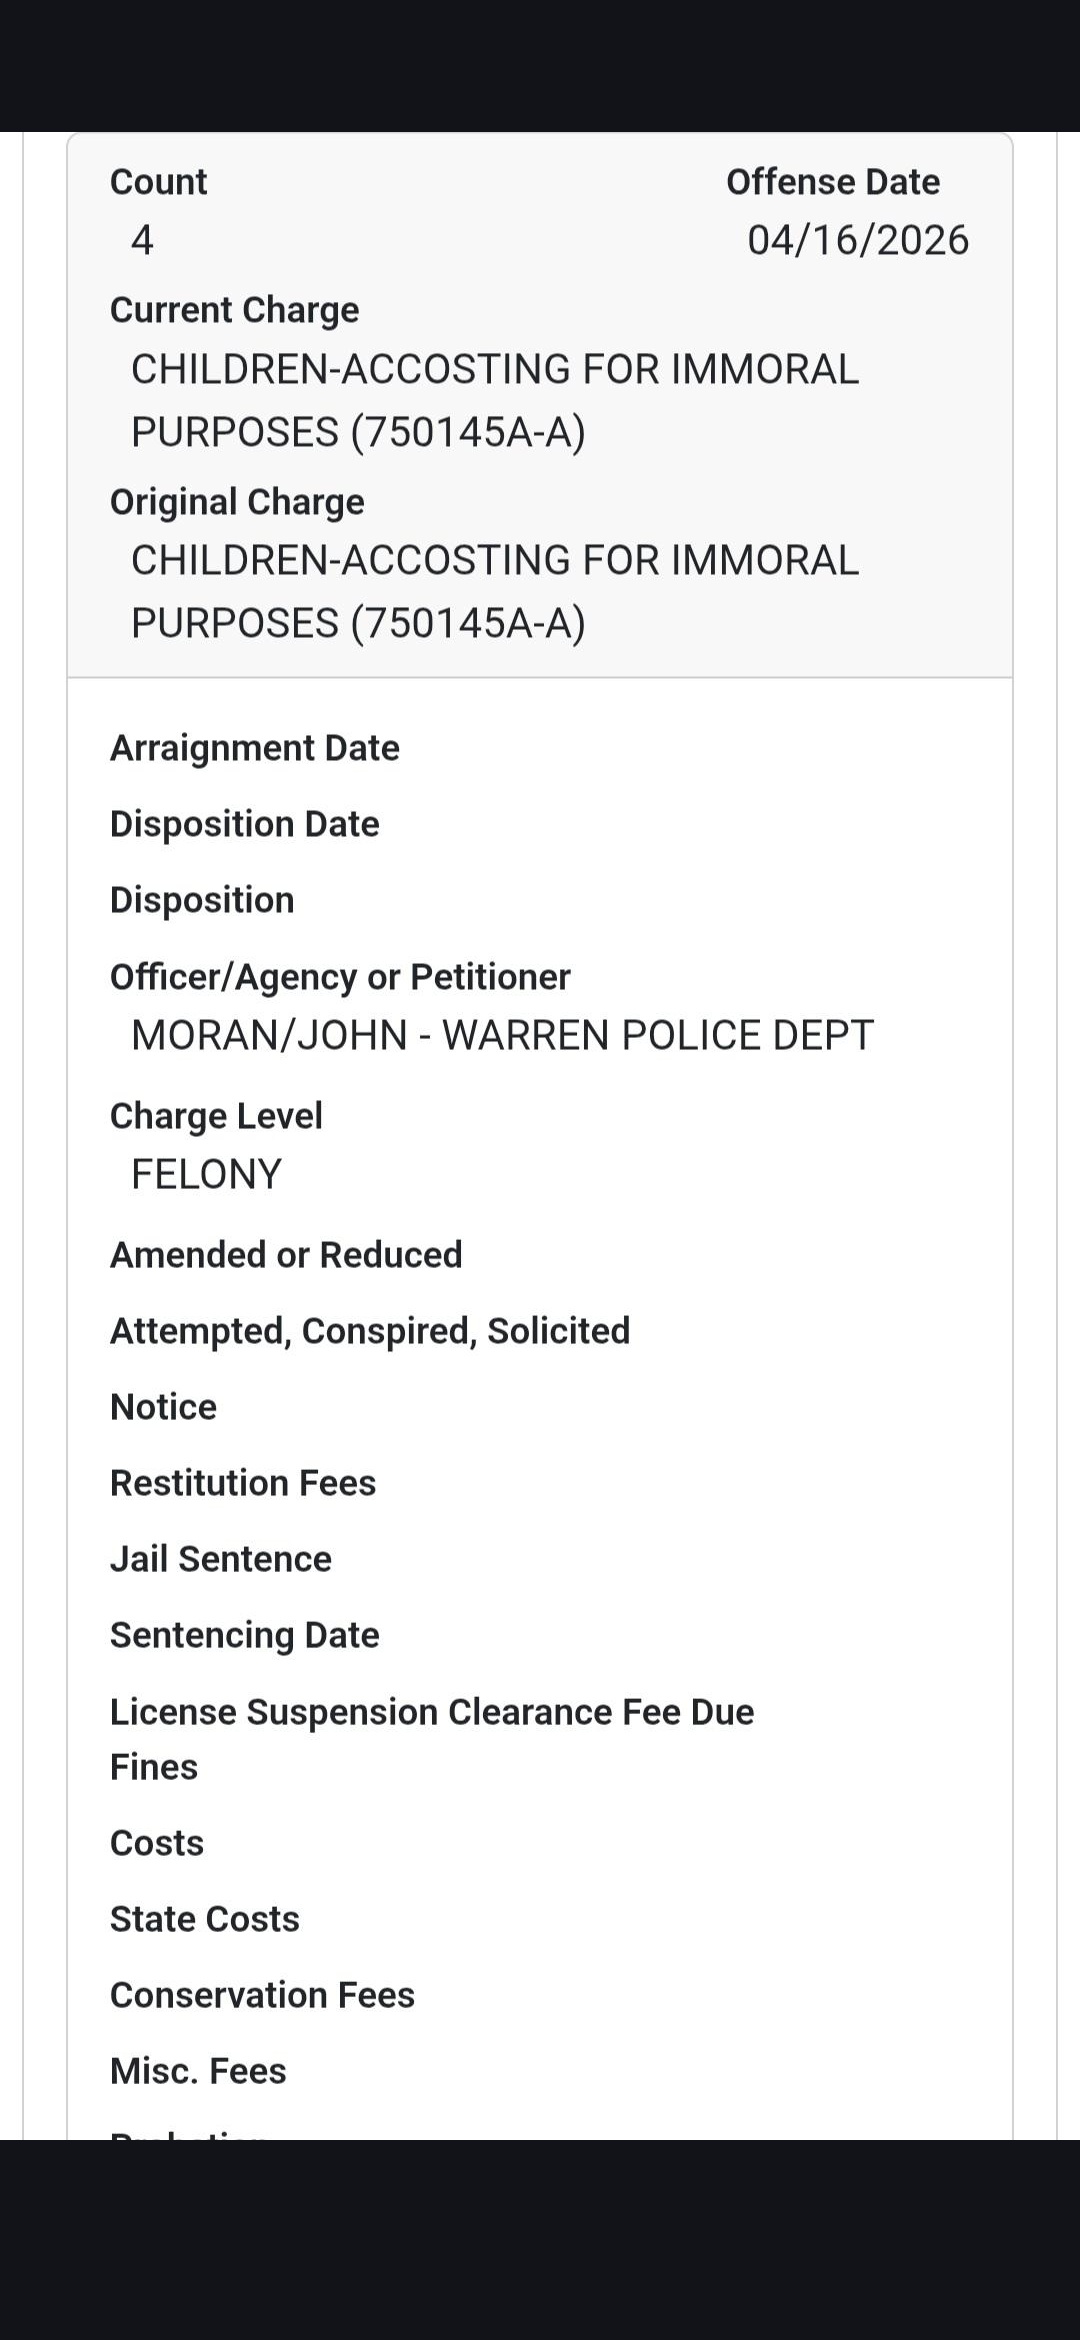Select the Sentencing Date label
Viewport: 1080px width, 2340px height.
(x=244, y=1635)
